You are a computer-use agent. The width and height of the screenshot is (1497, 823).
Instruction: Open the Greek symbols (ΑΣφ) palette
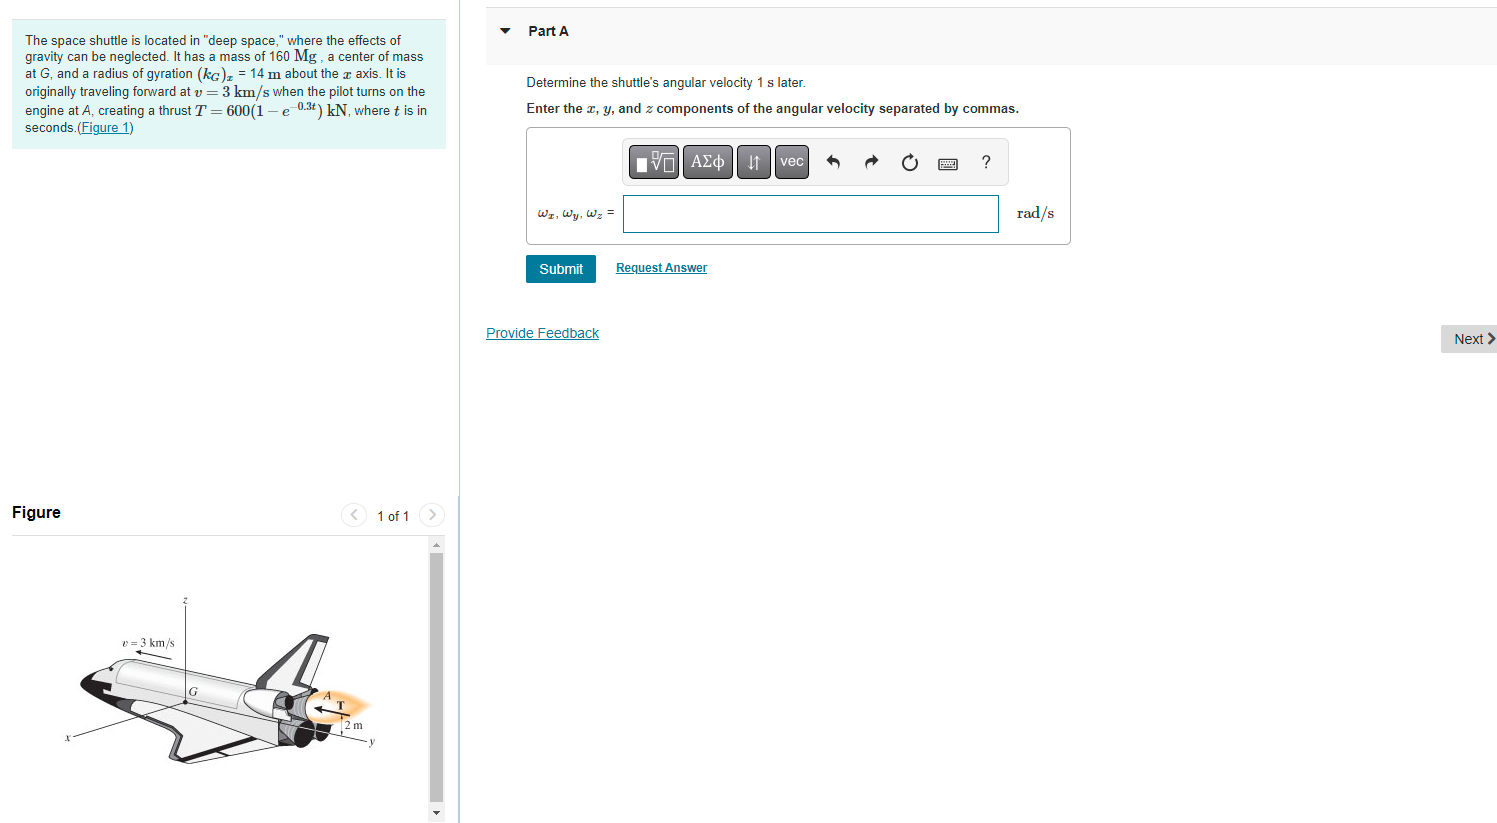pyautogui.click(x=707, y=161)
